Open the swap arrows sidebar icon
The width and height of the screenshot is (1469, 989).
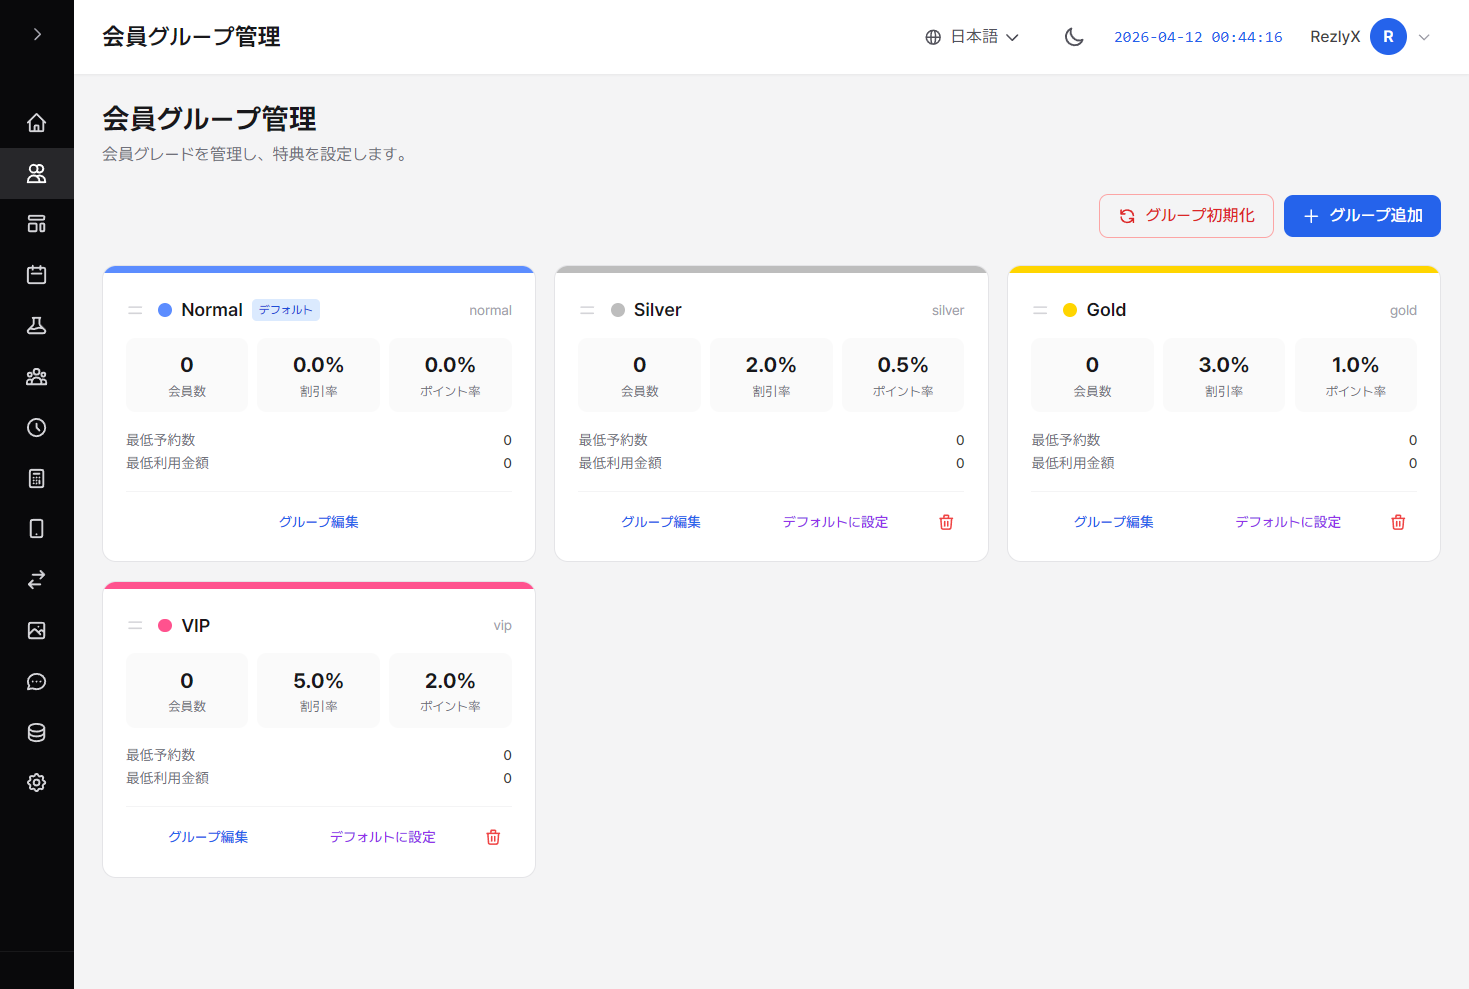(37, 580)
